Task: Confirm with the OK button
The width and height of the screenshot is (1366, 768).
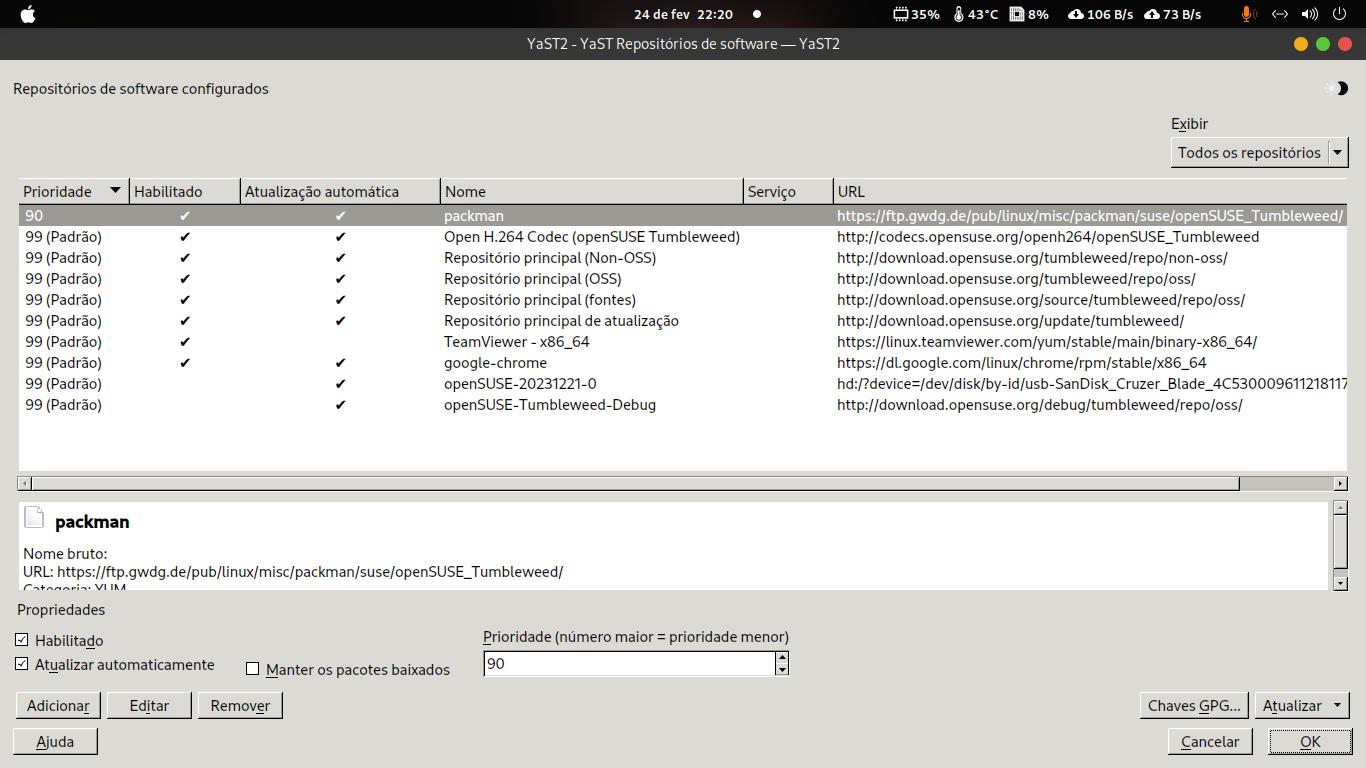Action: click(x=1310, y=741)
